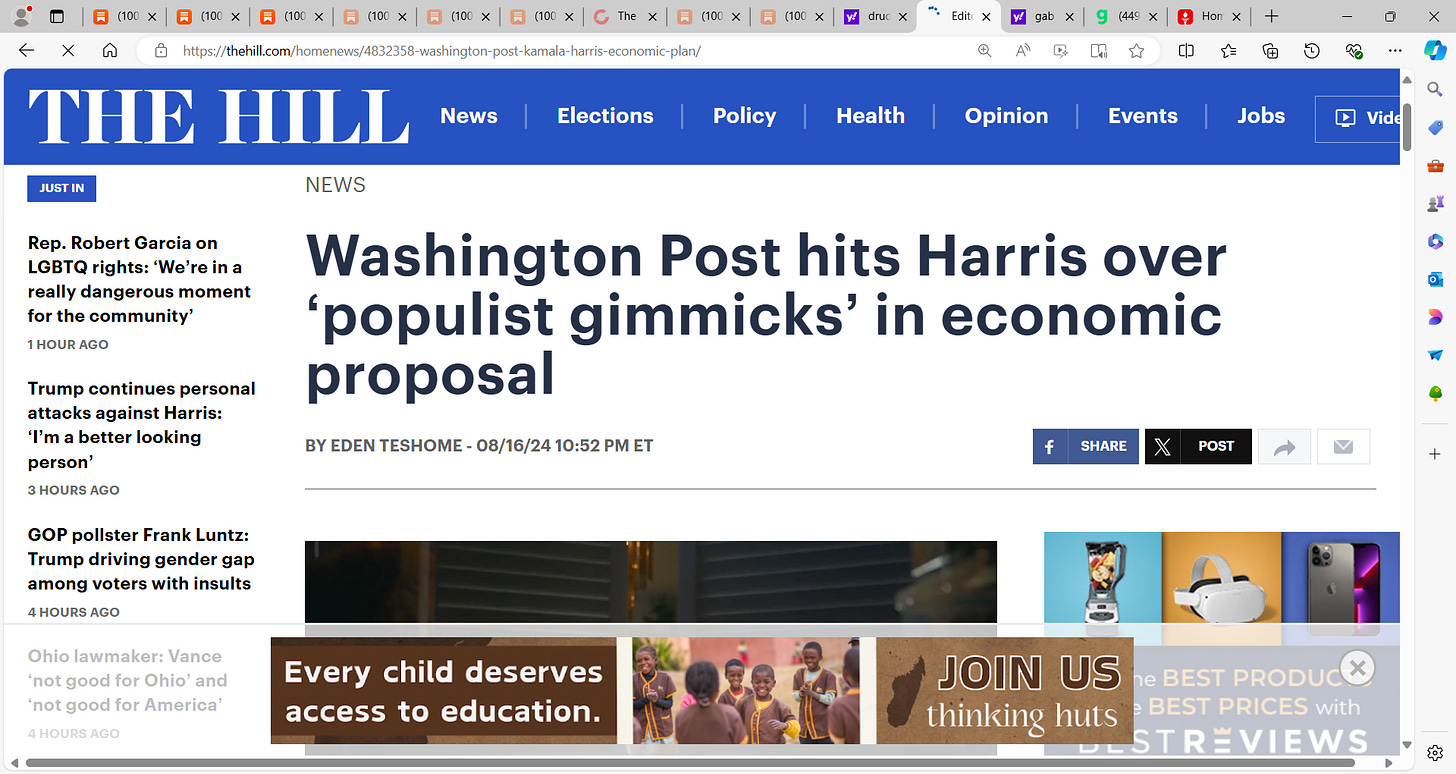Open Ohio lawmaker Vance story link

[x=127, y=680]
